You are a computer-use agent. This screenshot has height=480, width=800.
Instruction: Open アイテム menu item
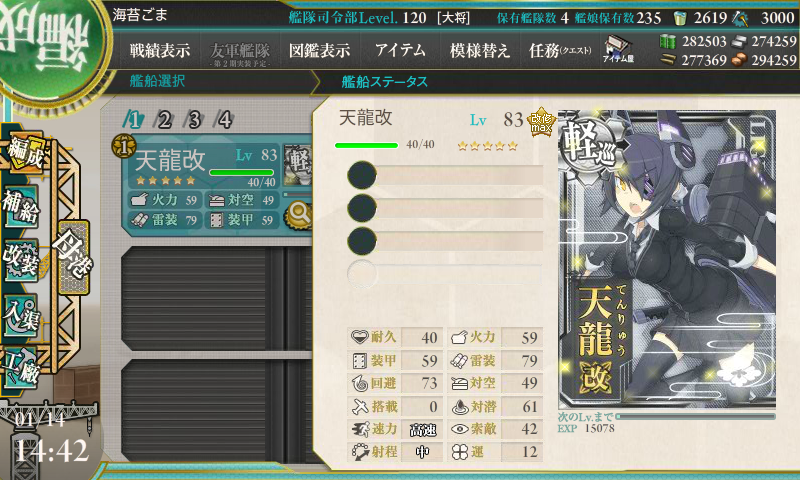[x=400, y=50]
